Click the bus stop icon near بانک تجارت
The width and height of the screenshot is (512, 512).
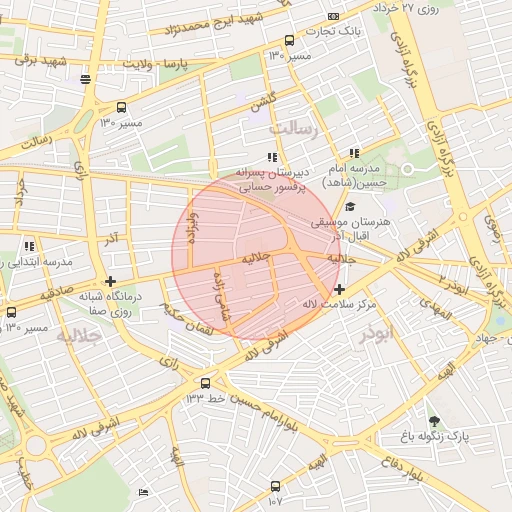pos(289,41)
